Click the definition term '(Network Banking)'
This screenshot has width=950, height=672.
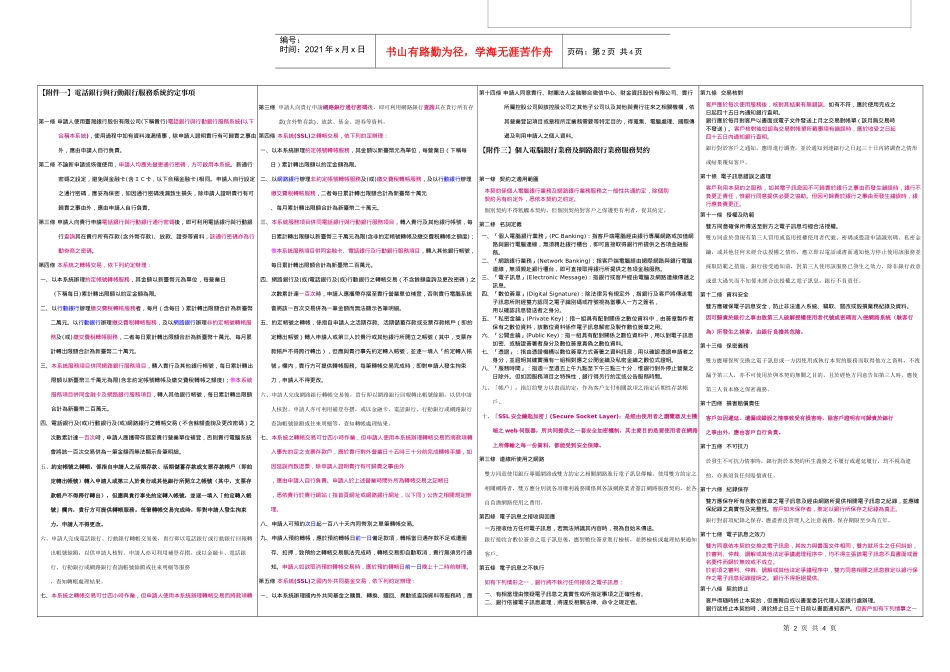564,261
